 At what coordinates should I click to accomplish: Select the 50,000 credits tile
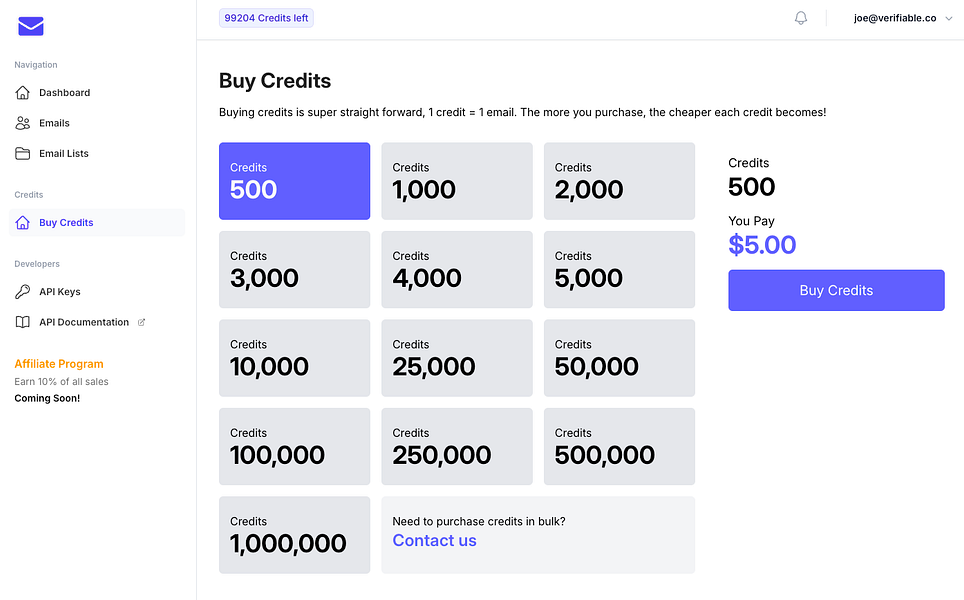[x=619, y=358]
